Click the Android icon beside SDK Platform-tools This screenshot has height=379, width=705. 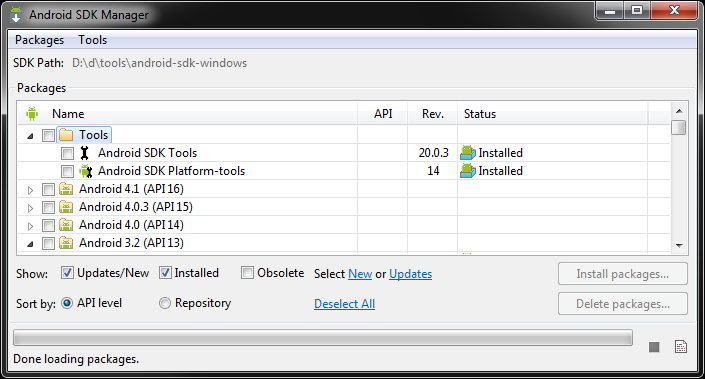pyautogui.click(x=85, y=171)
